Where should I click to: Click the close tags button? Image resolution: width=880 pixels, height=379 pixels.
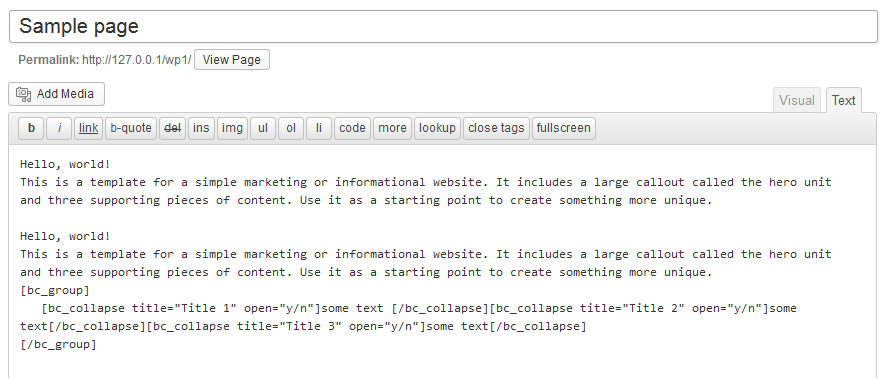tap(496, 128)
